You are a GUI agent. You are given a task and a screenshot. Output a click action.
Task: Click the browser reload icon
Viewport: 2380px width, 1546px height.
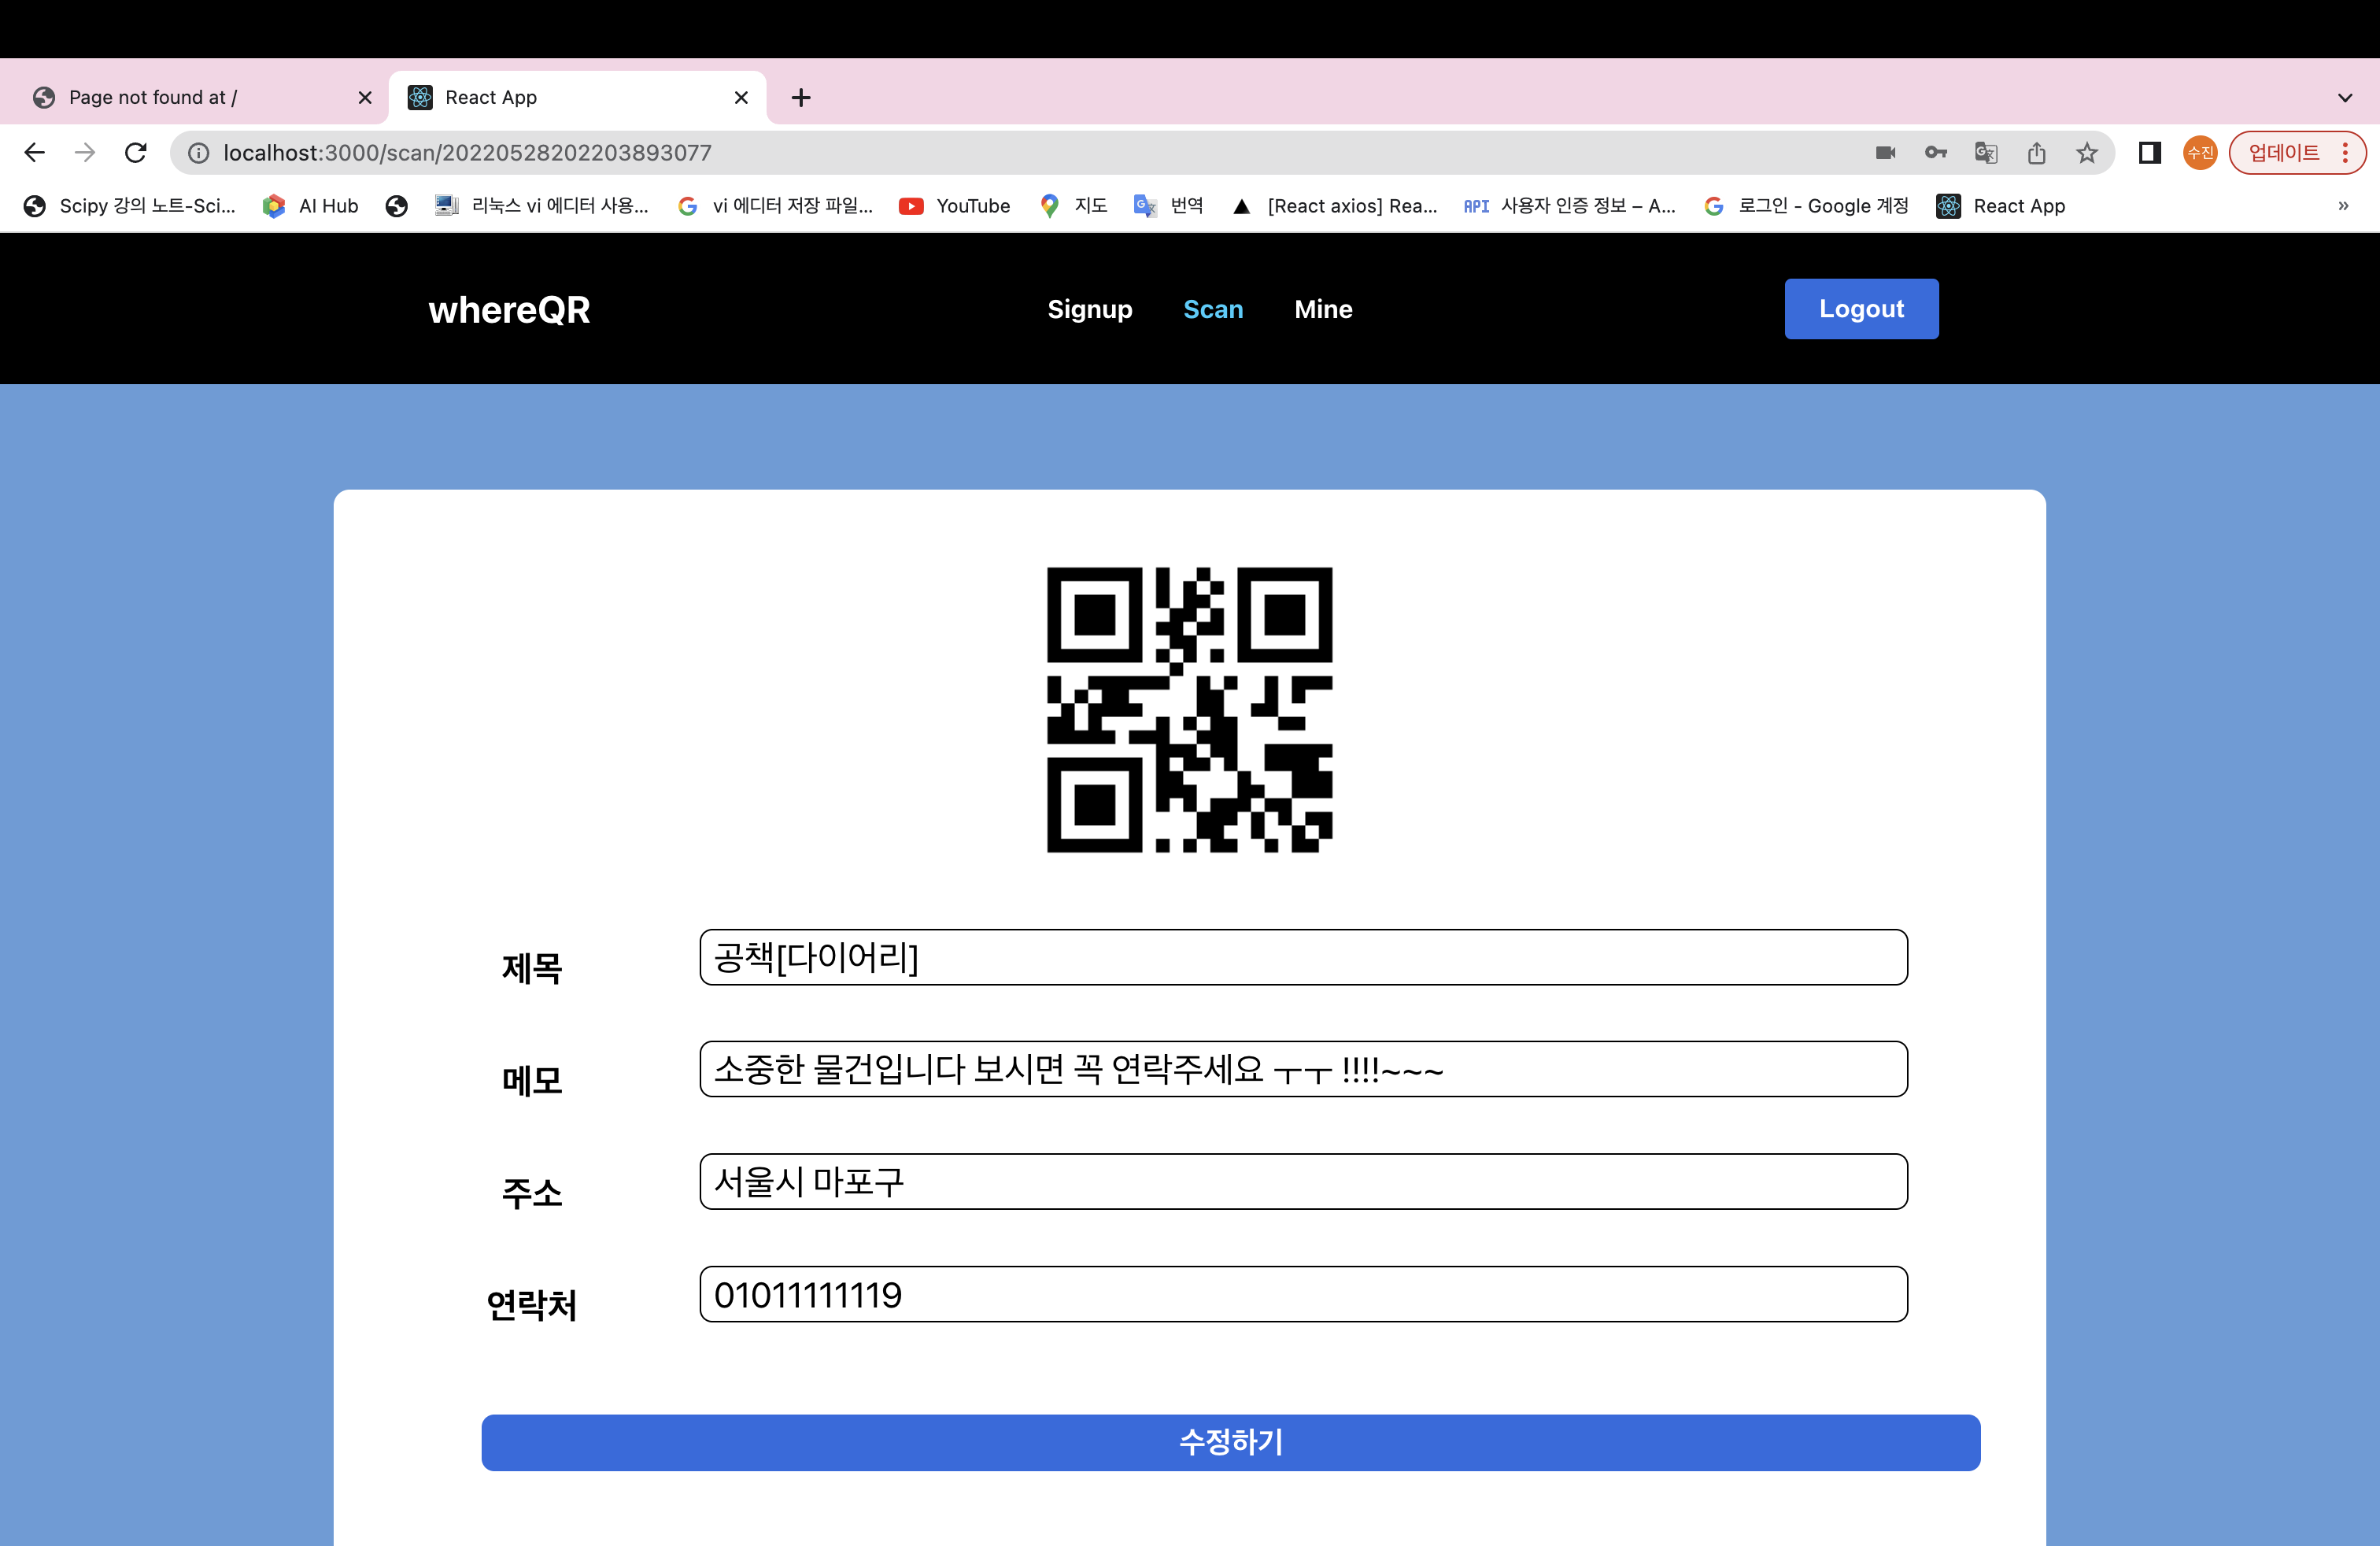tap(136, 152)
